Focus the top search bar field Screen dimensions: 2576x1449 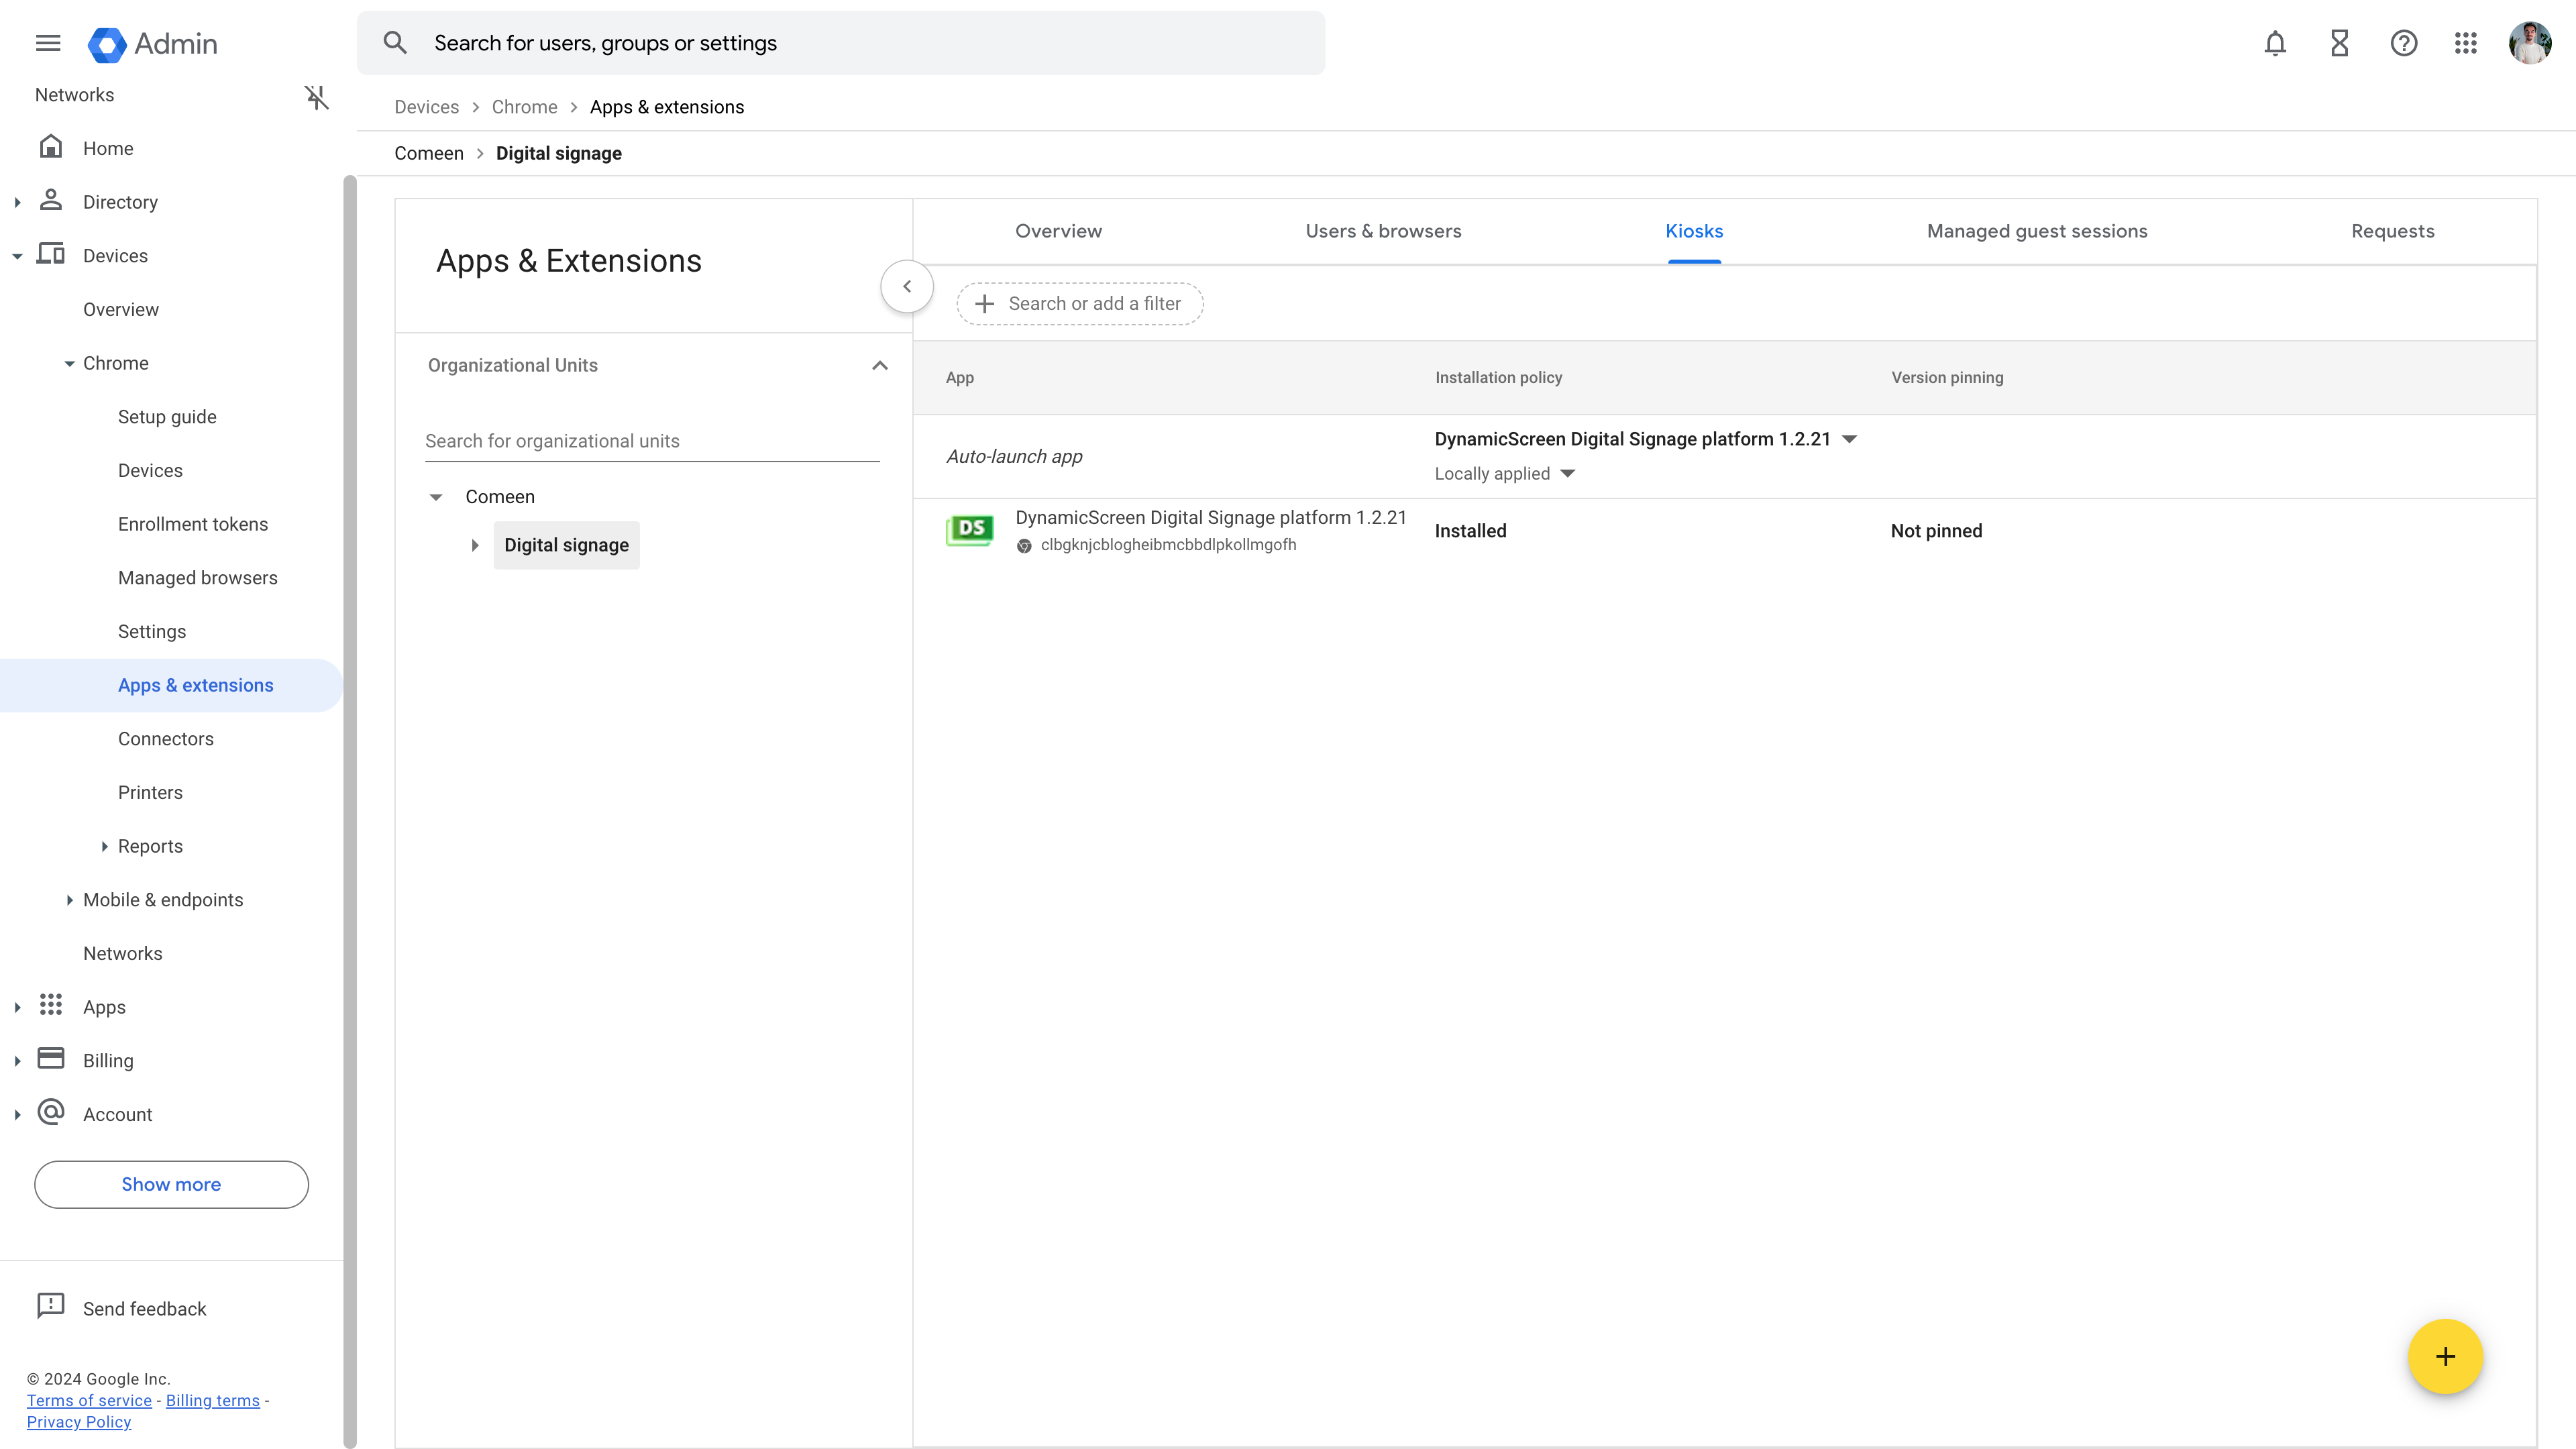841,43
